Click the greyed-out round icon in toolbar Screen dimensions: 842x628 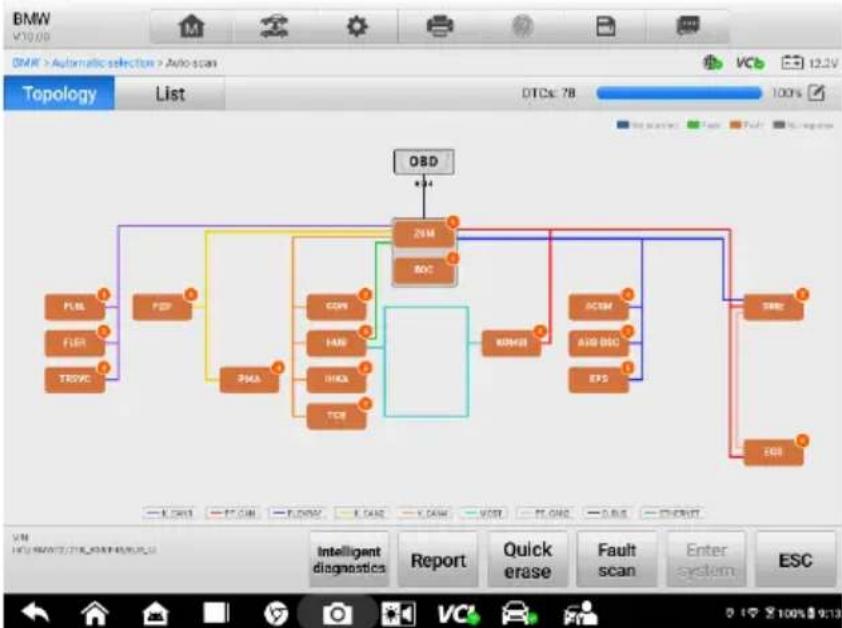522,26
